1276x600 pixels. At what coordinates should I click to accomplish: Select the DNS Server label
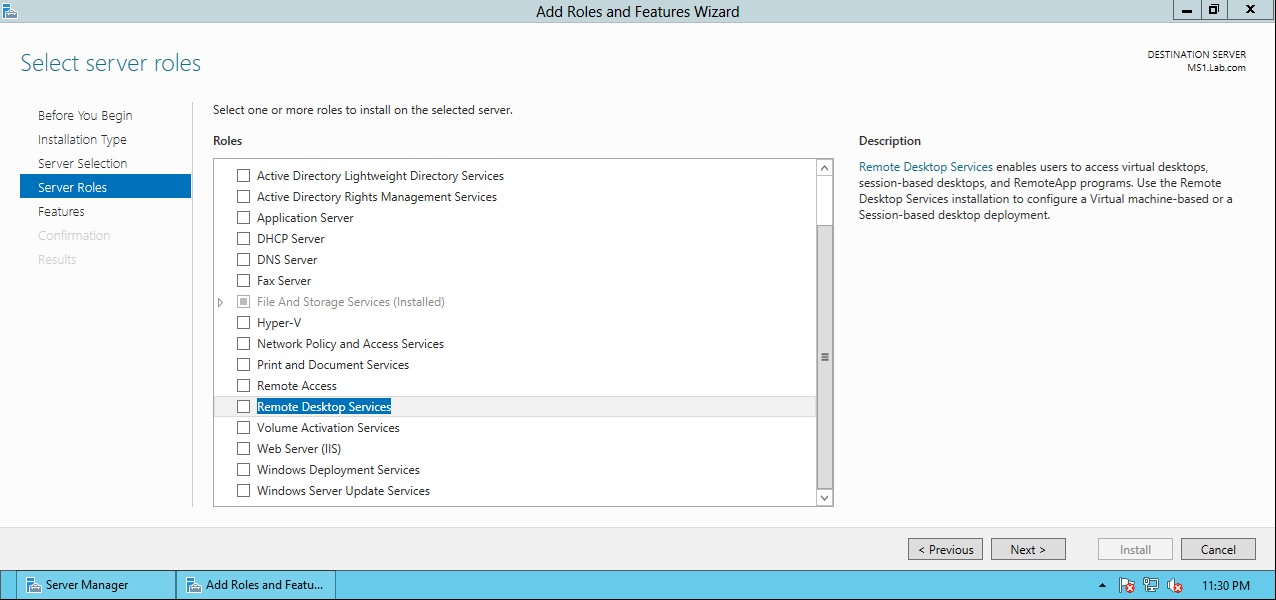287,260
